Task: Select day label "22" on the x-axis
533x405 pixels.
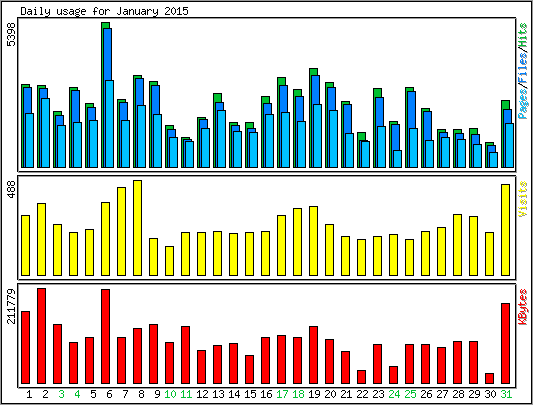Action: point(362,394)
